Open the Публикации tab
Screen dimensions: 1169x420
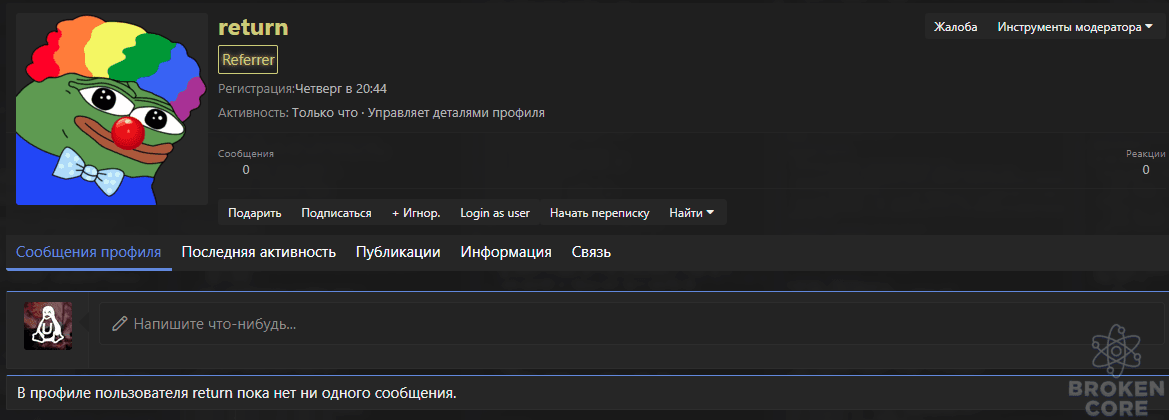(398, 252)
